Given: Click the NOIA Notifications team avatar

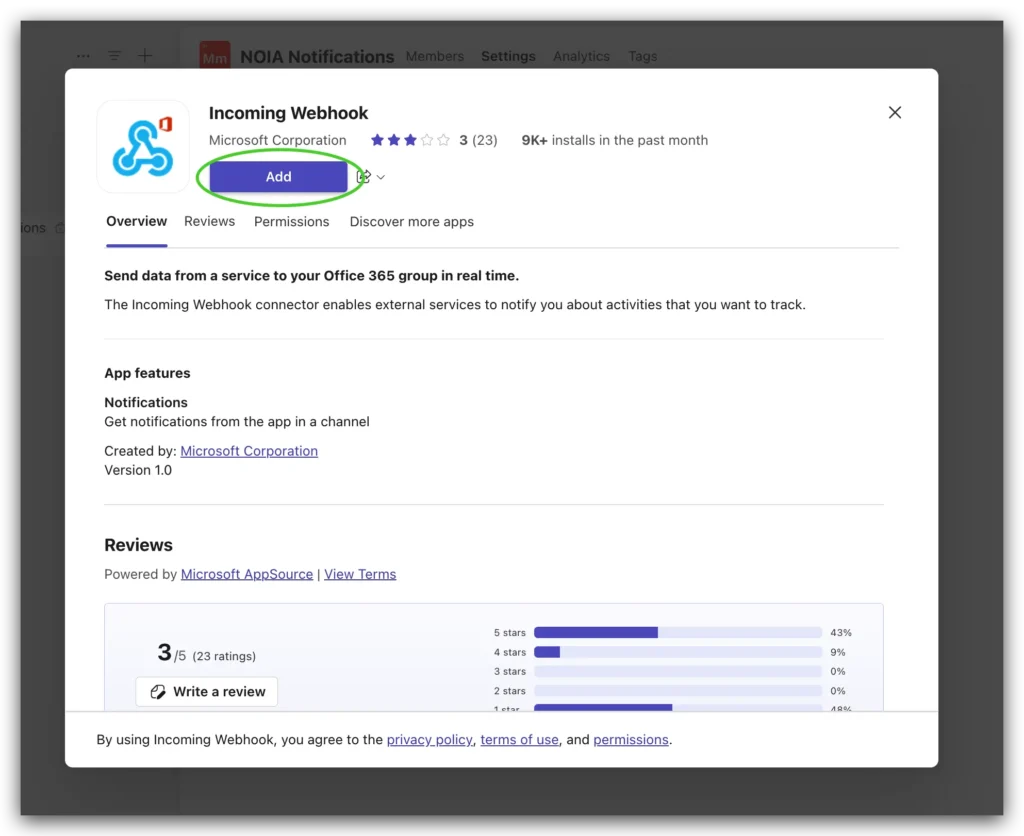Looking at the screenshot, I should click(214, 57).
